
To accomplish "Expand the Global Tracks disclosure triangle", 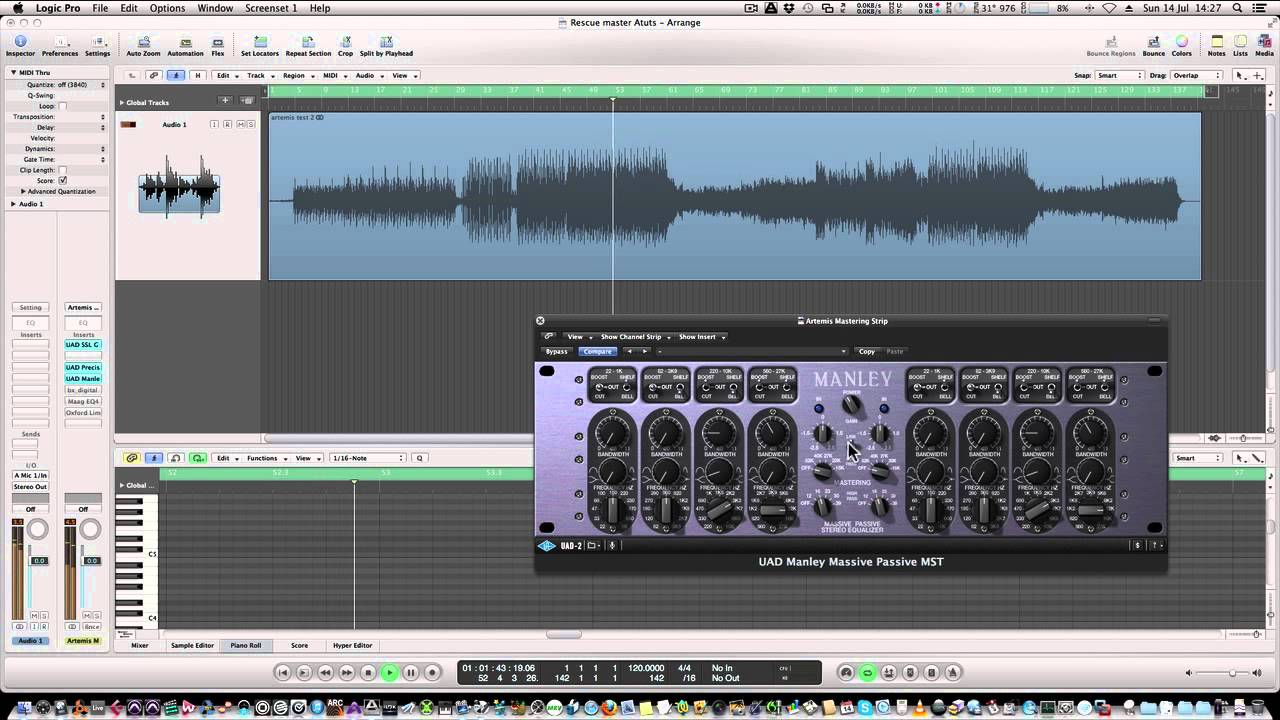I will [122, 102].
